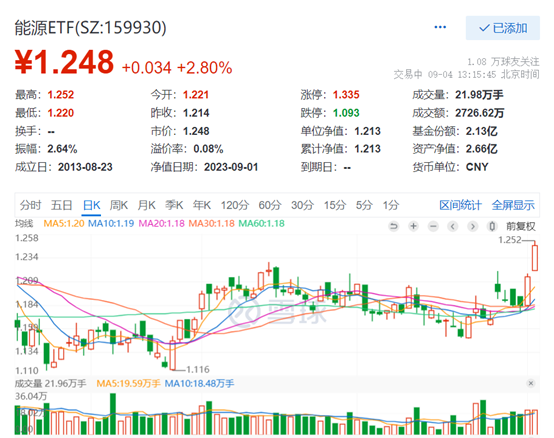
Task: Click the 均线 moving average label
Action: click(24, 223)
